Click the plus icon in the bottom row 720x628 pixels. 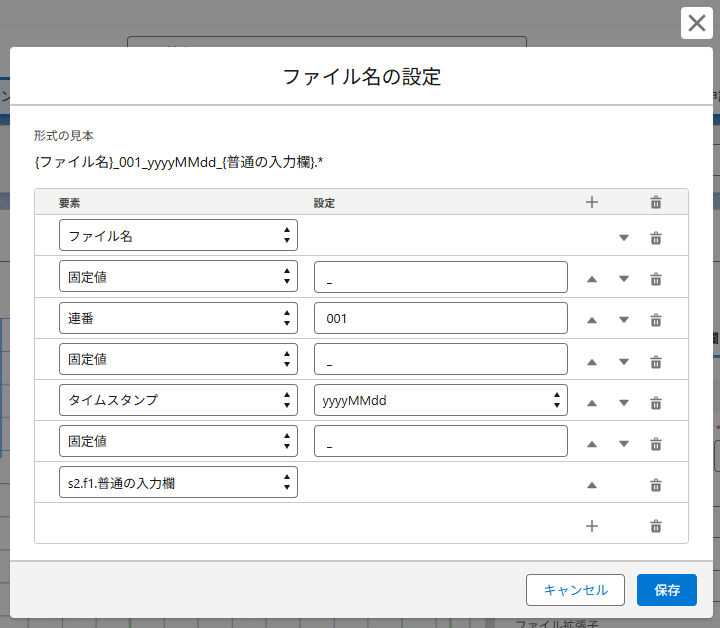point(591,526)
